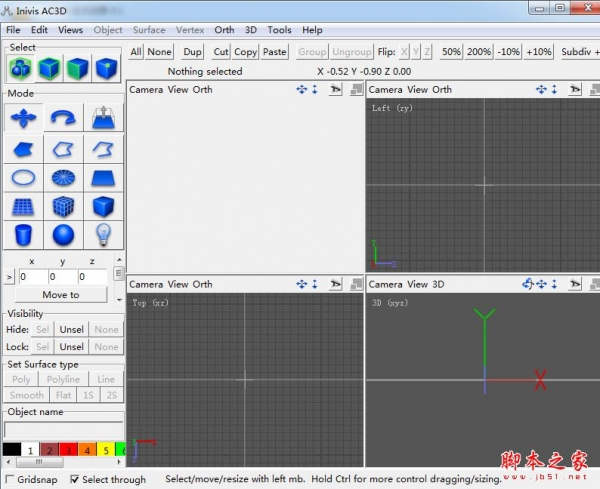Choose the open Line drawing tool
This screenshot has width=600, height=489.
tap(103, 149)
